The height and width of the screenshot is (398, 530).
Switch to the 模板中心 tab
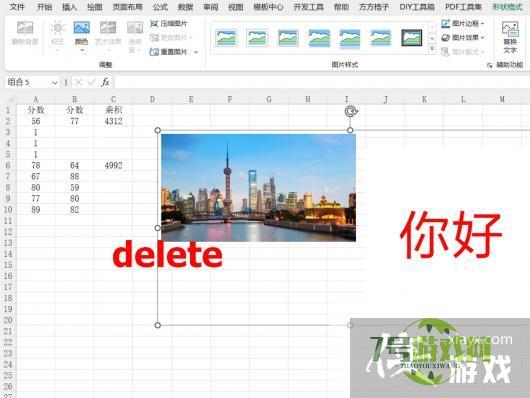click(268, 7)
